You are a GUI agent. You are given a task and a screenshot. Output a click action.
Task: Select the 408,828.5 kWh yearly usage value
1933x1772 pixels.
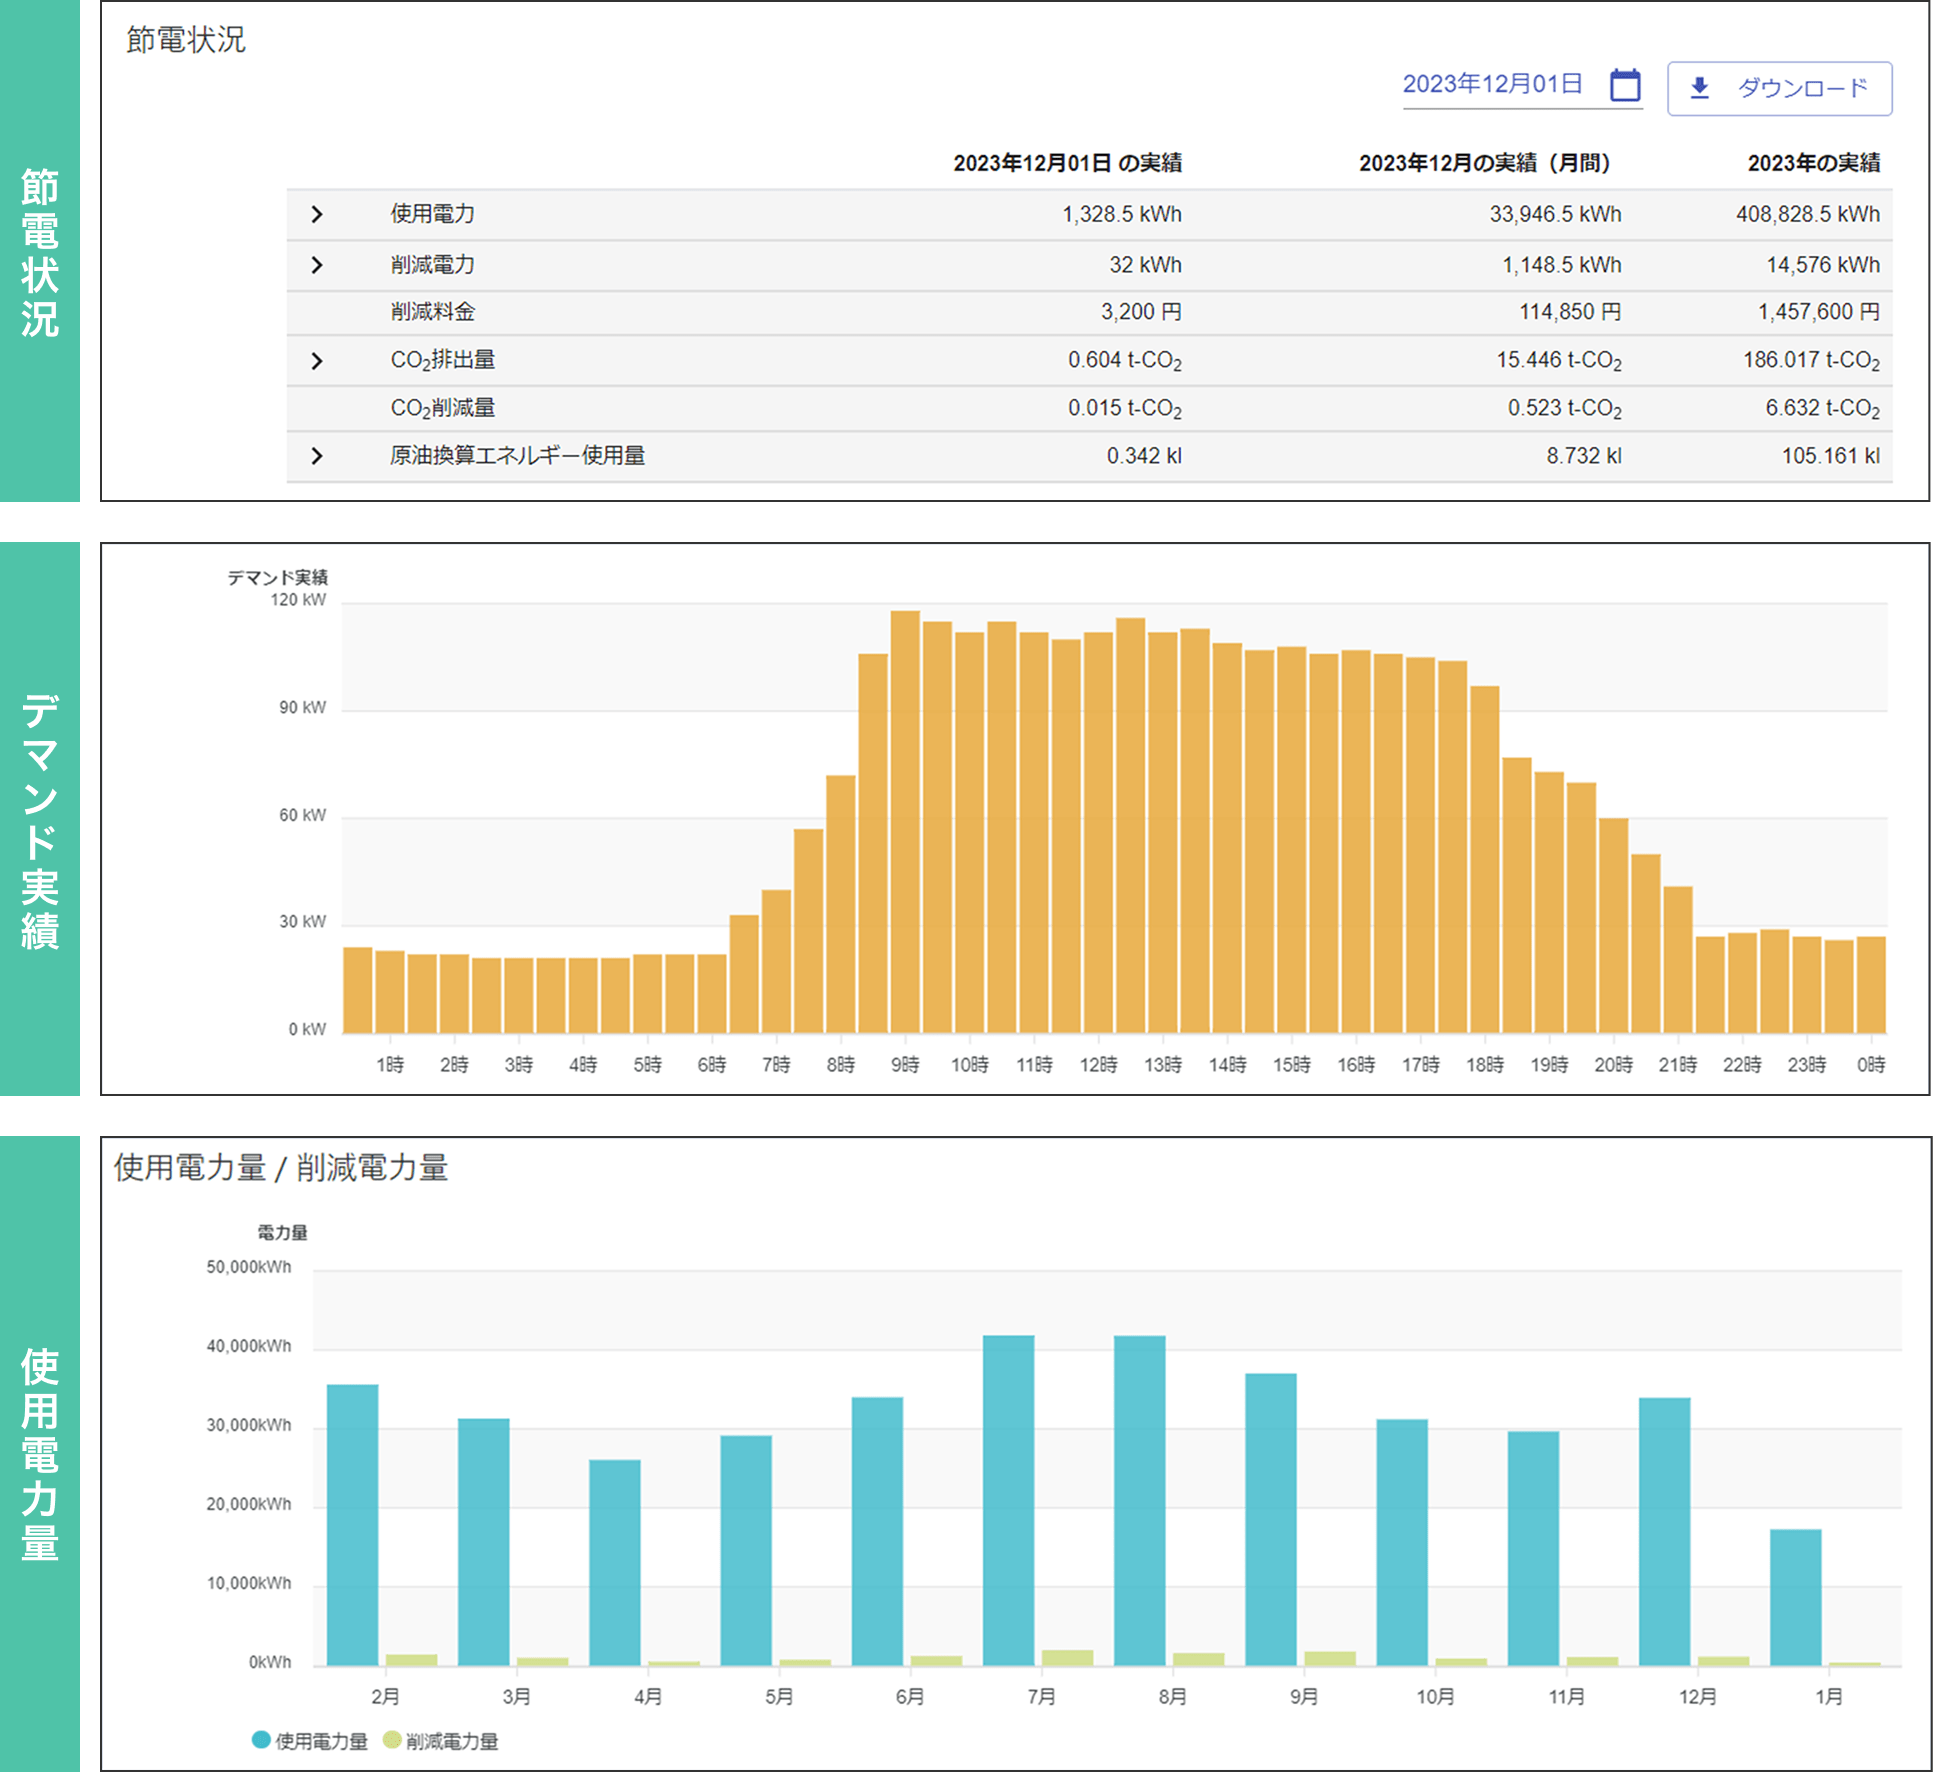[x=1807, y=214]
